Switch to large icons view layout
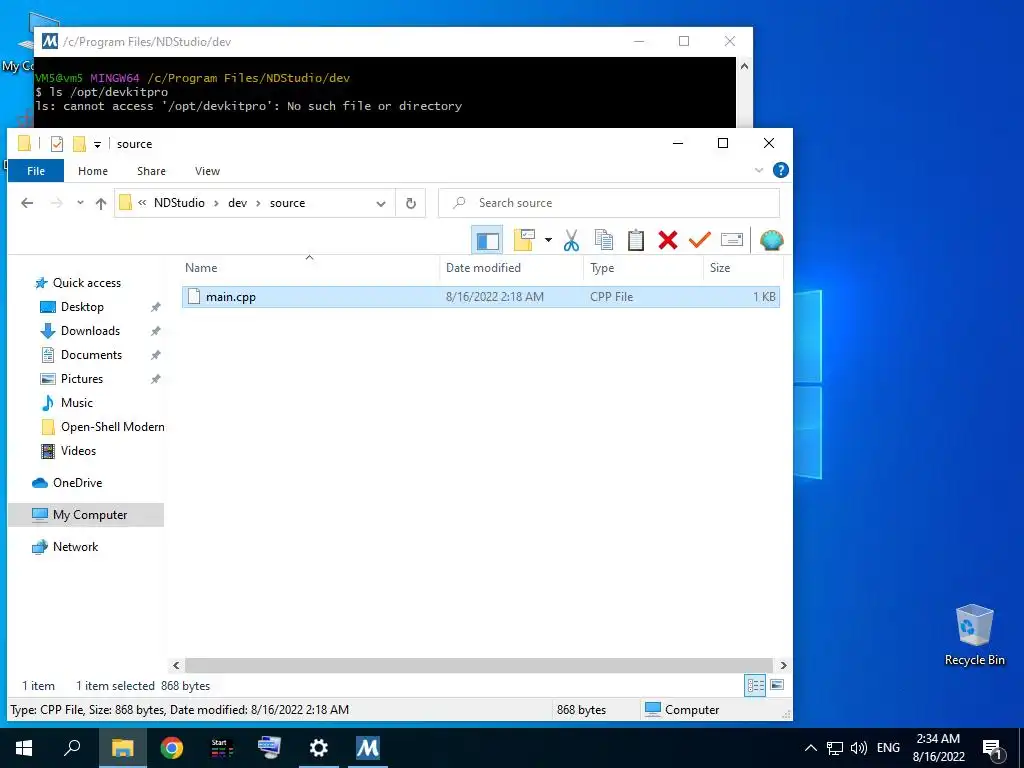Viewport: 1024px width, 768px height. click(777, 685)
